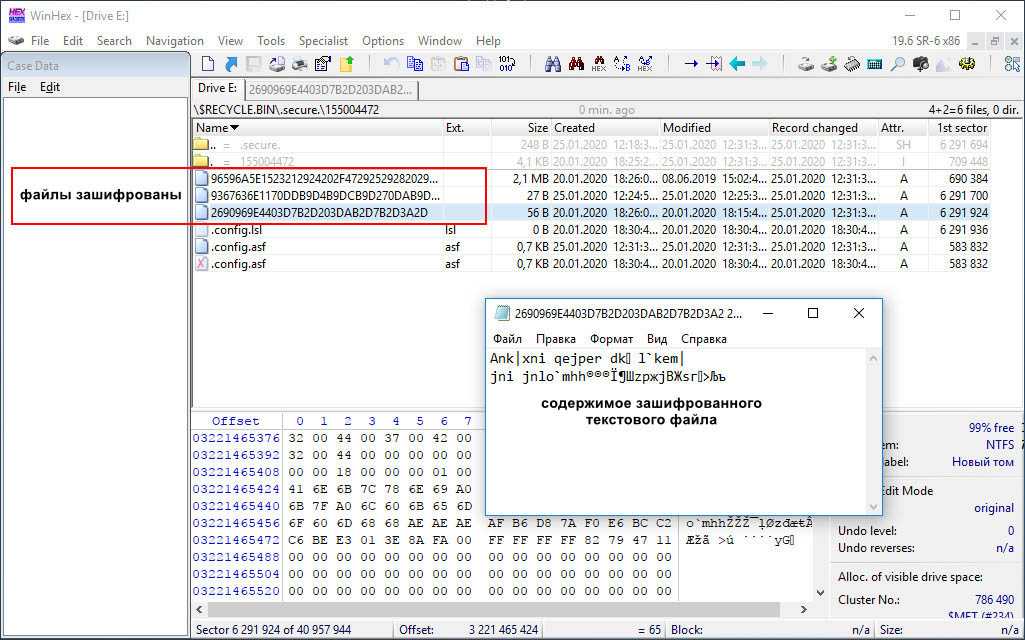Click the blue binoculars Find Text icon
This screenshot has width=1025, height=640.
552,64
